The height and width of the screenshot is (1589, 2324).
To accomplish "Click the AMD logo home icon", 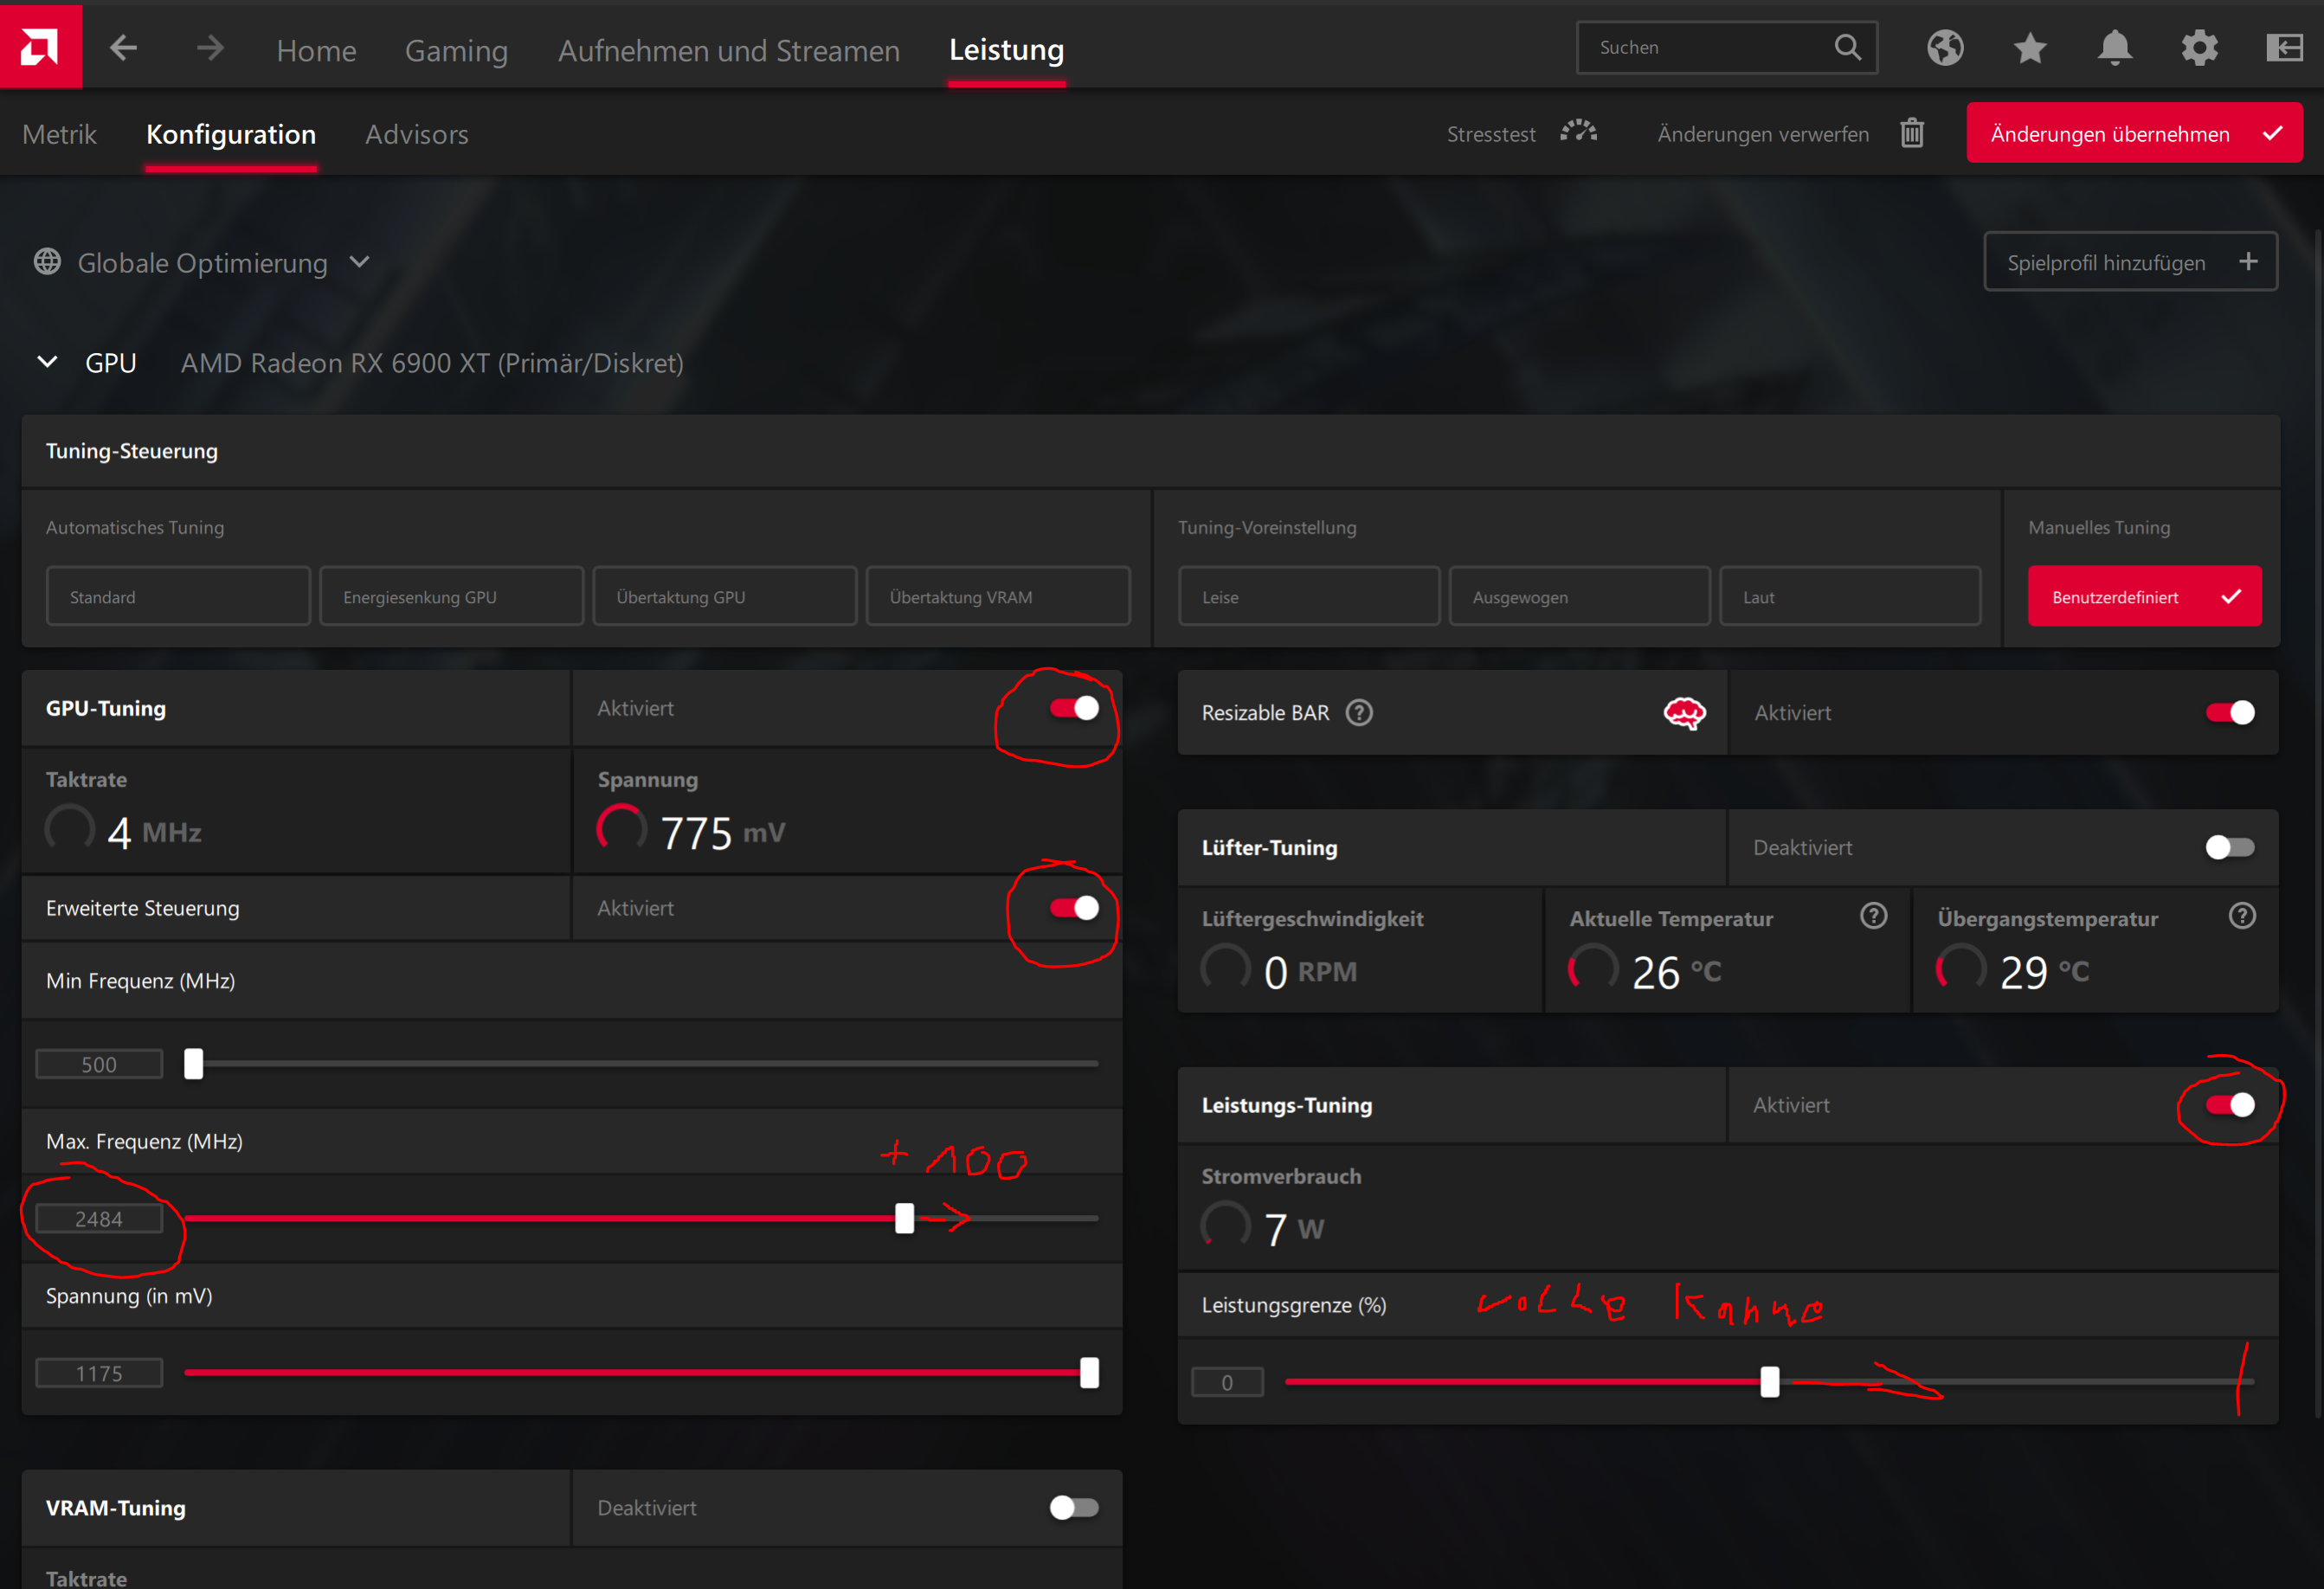I will pyautogui.click(x=40, y=46).
